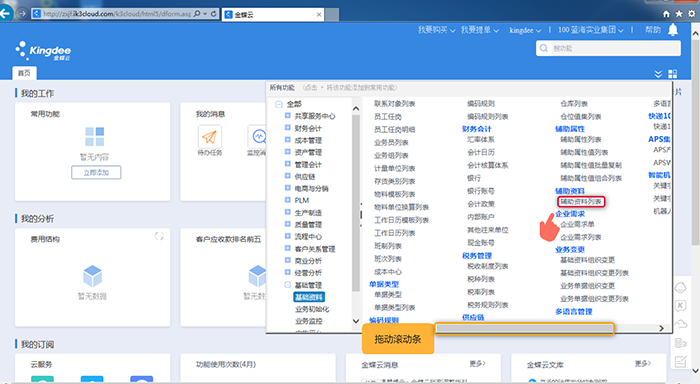Select the 基础资料 tree item
This screenshot has height=384, width=700.
click(x=309, y=297)
